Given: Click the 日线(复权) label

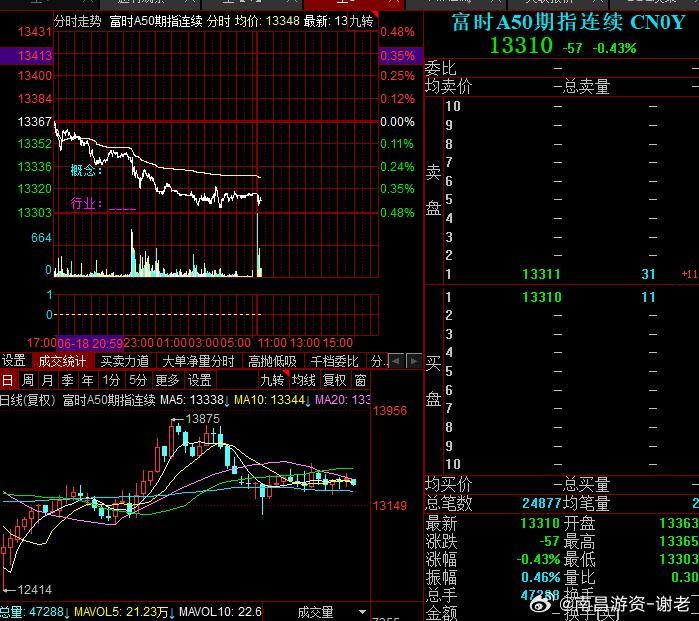Looking at the screenshot, I should 28,400.
